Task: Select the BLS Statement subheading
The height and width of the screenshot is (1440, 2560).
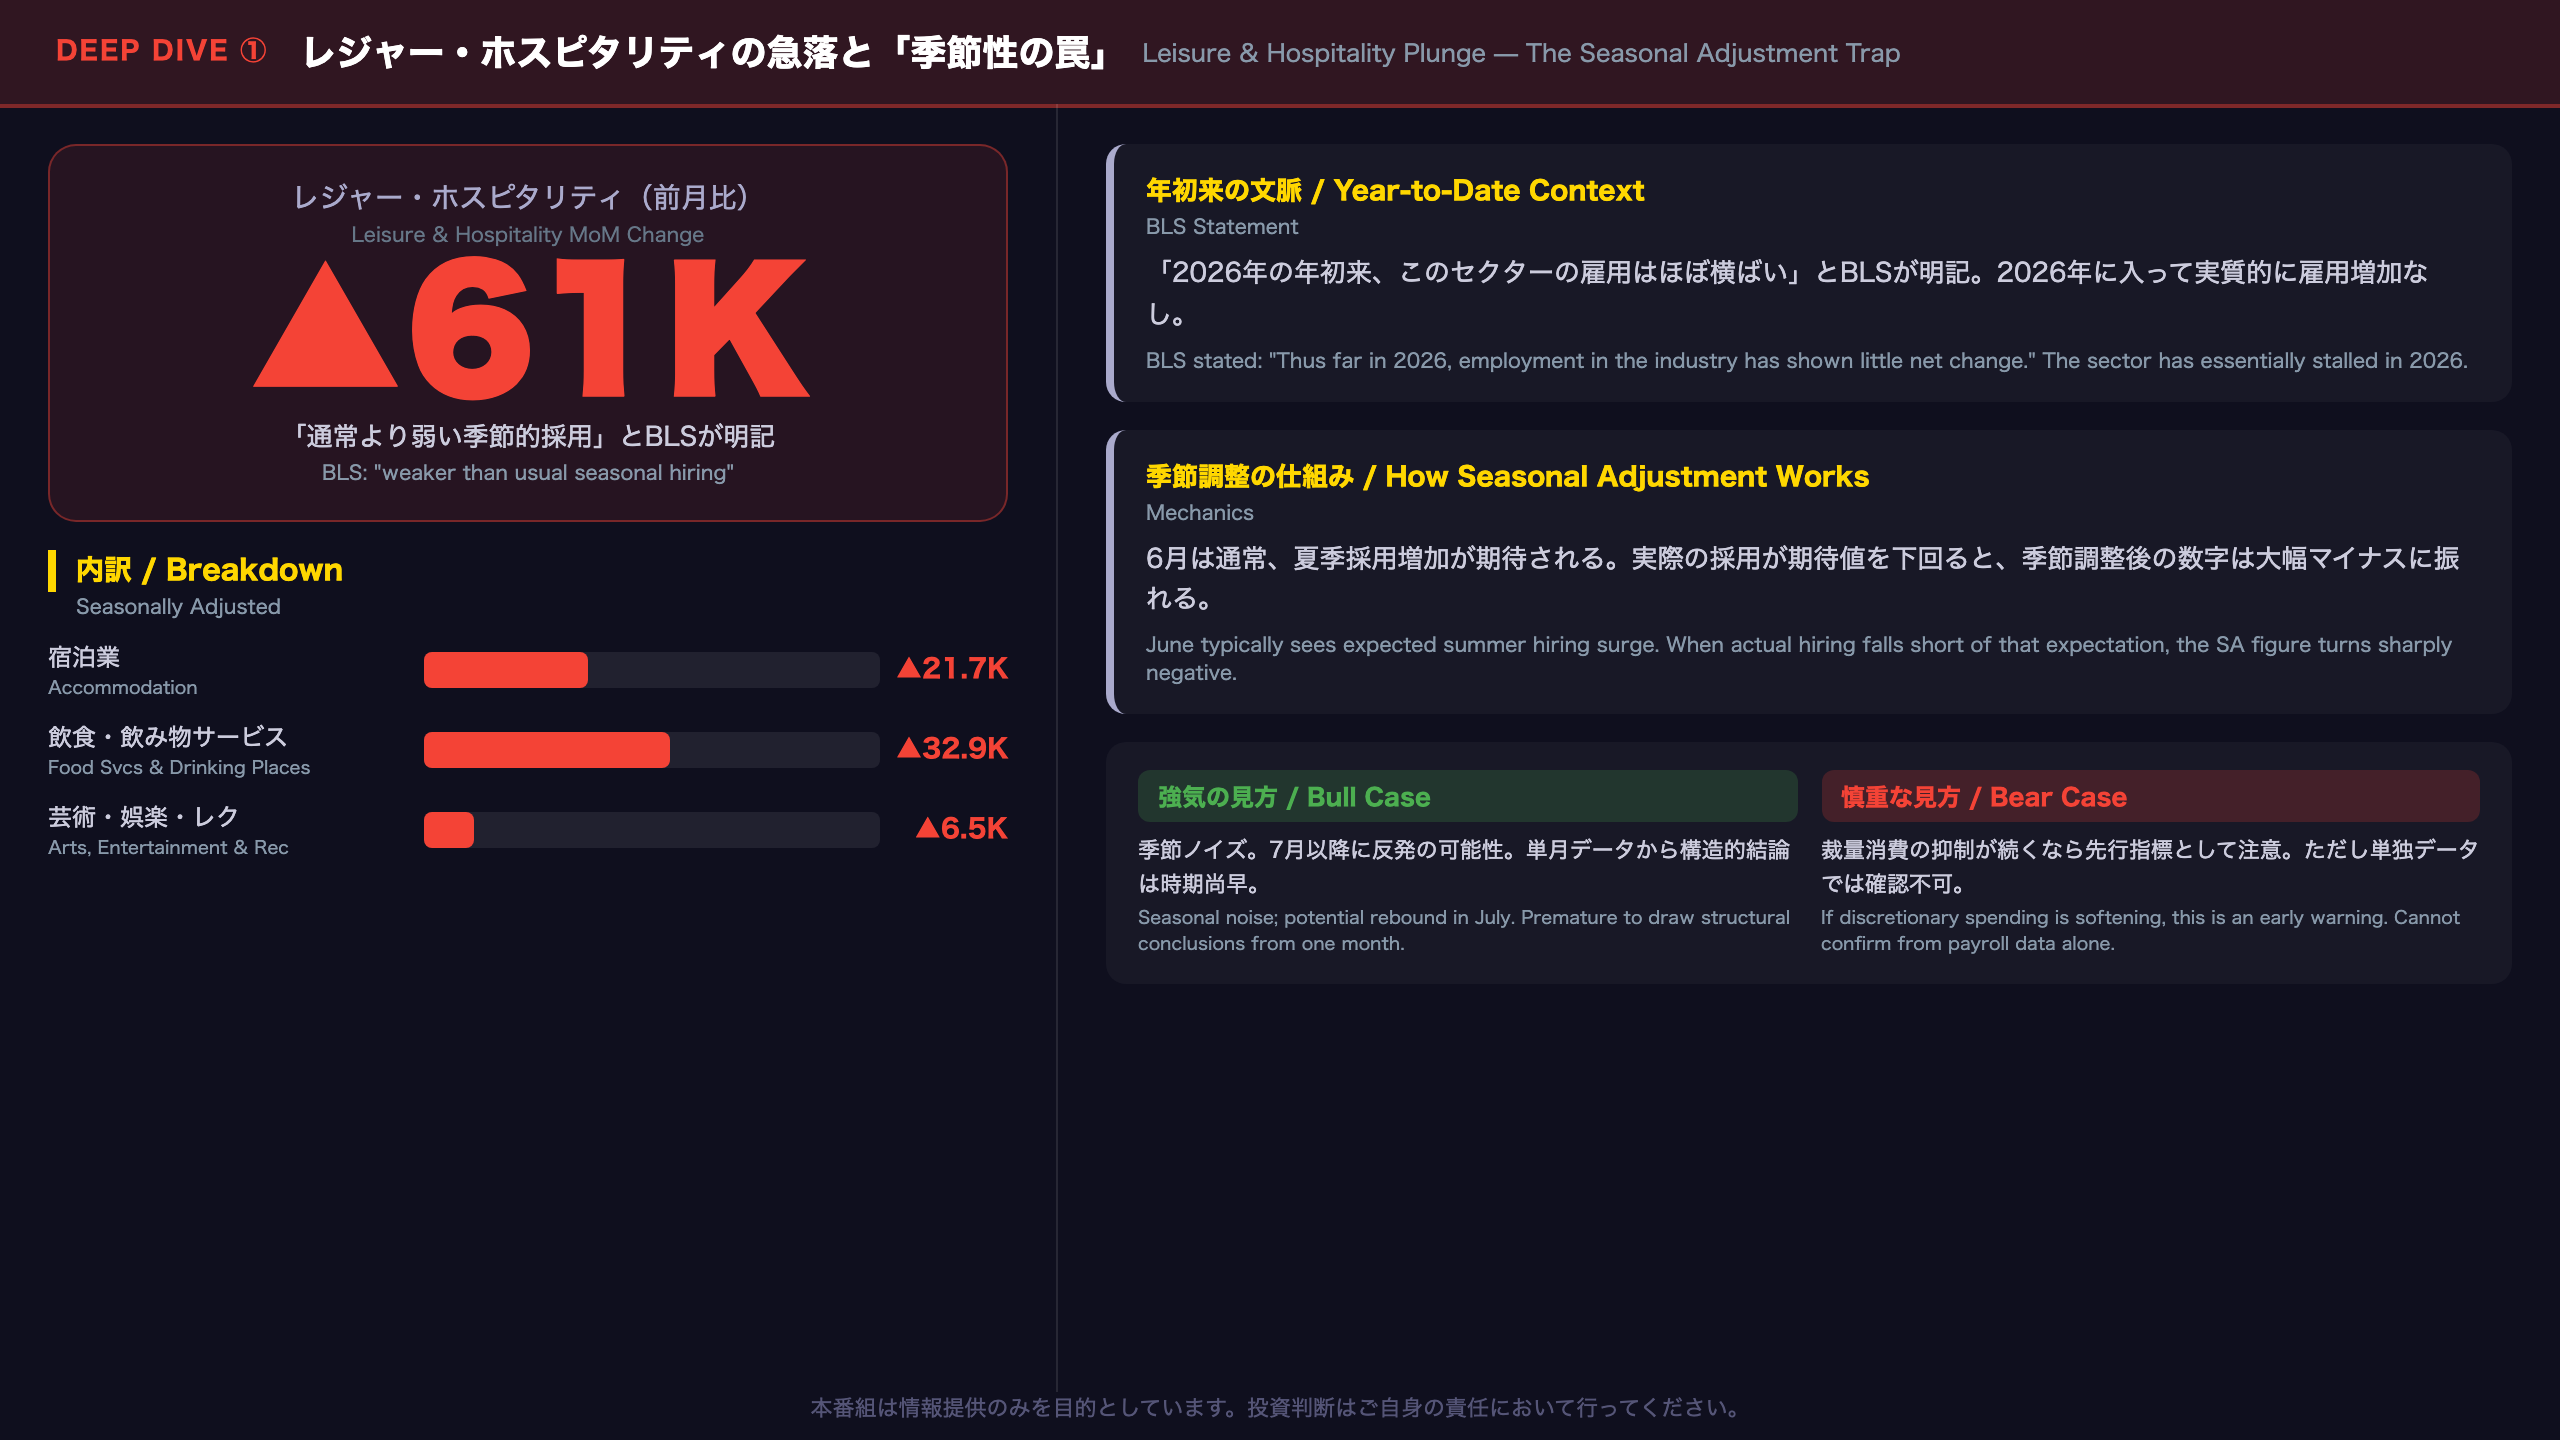Action: [1221, 227]
